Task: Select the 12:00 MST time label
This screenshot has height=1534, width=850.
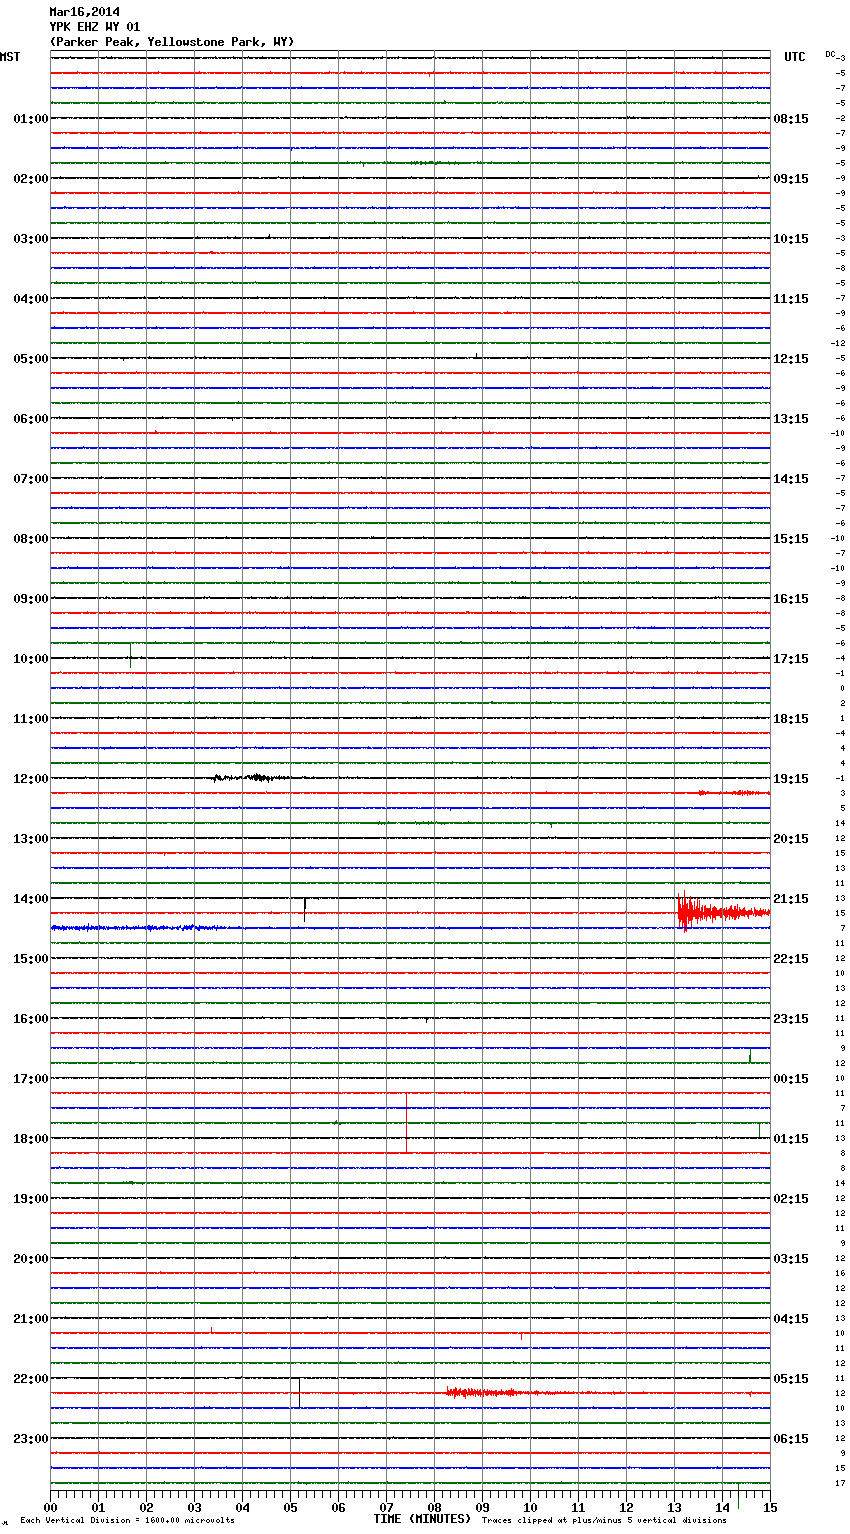Action: click(30, 779)
